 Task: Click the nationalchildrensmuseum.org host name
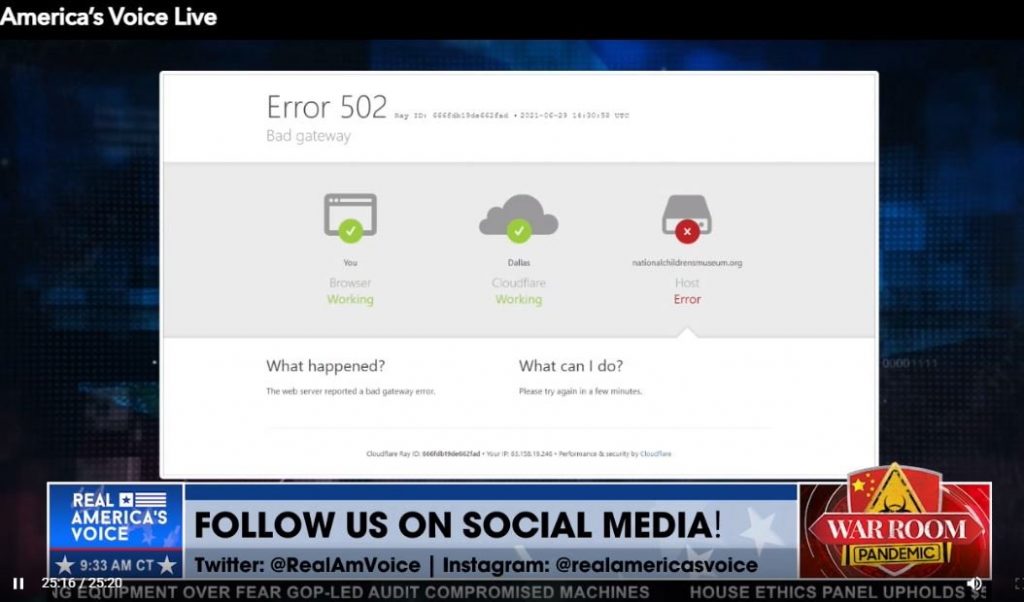click(x=686, y=263)
